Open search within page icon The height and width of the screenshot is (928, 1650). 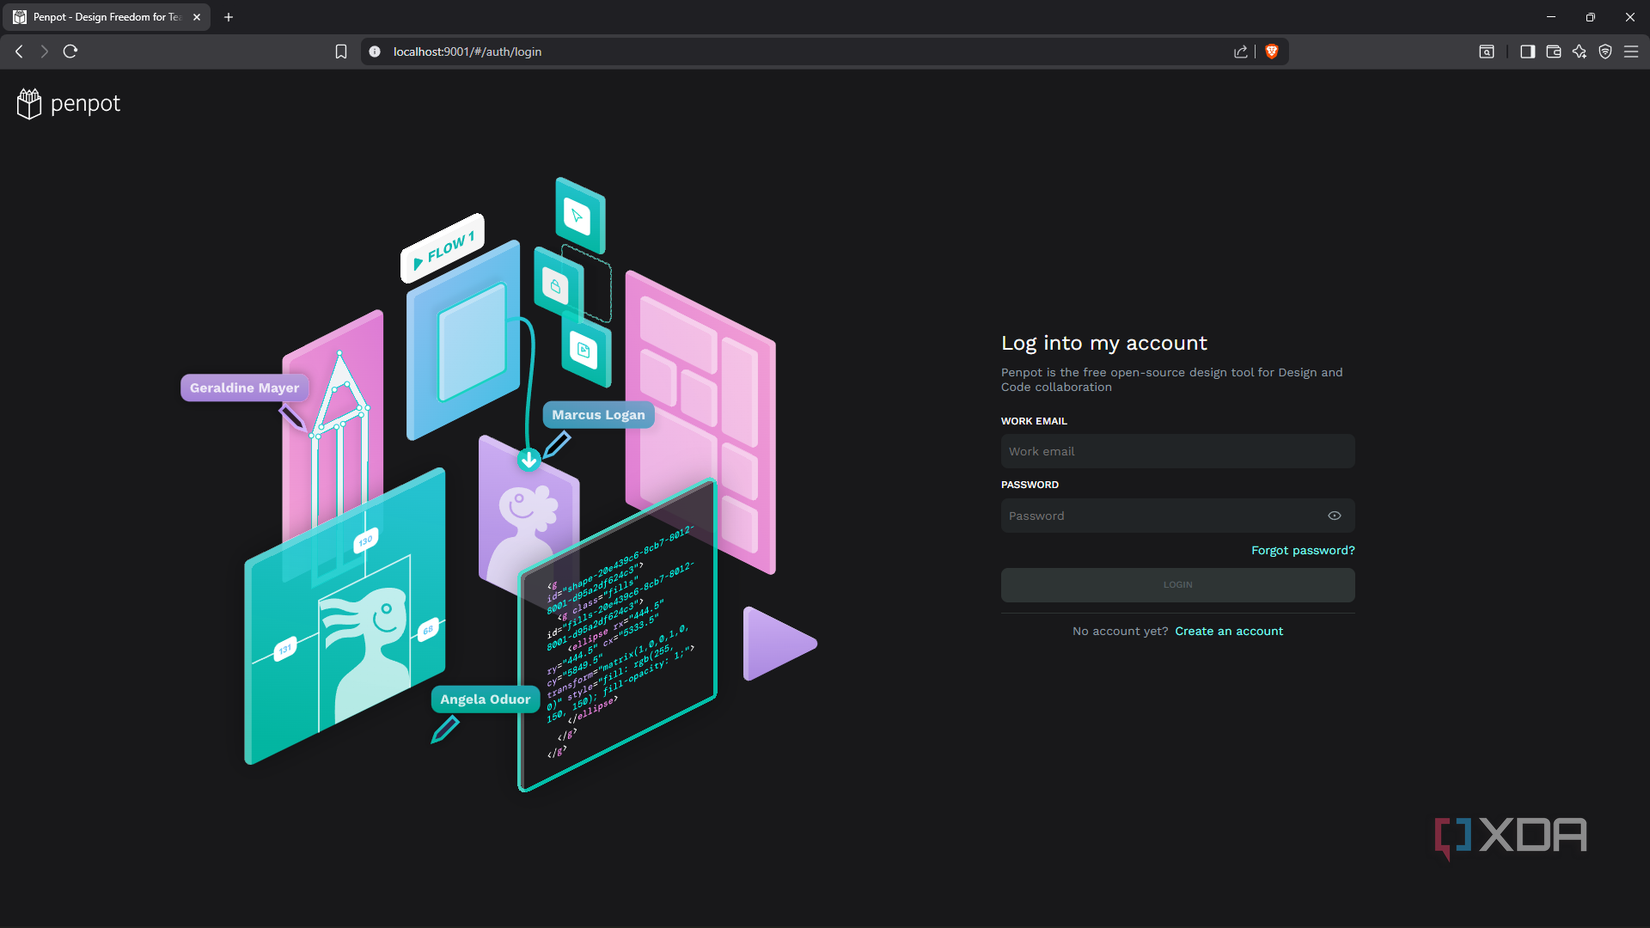point(1487,51)
